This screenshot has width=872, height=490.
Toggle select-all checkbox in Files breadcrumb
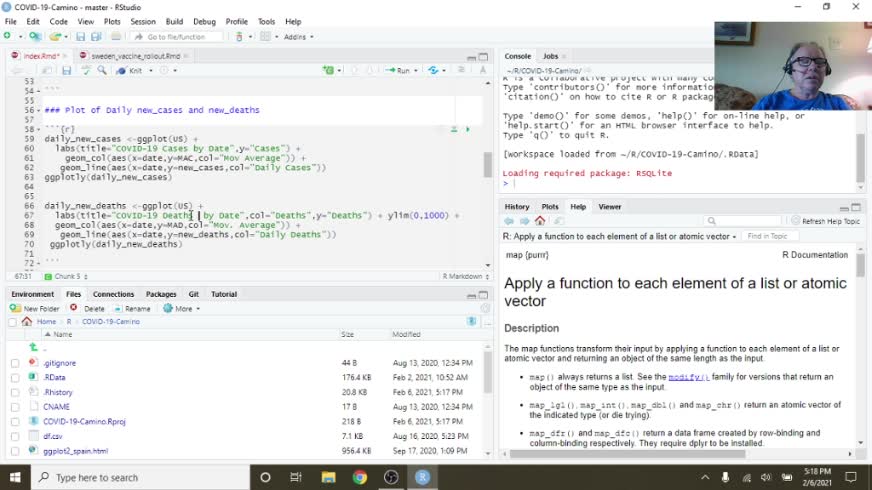12,321
